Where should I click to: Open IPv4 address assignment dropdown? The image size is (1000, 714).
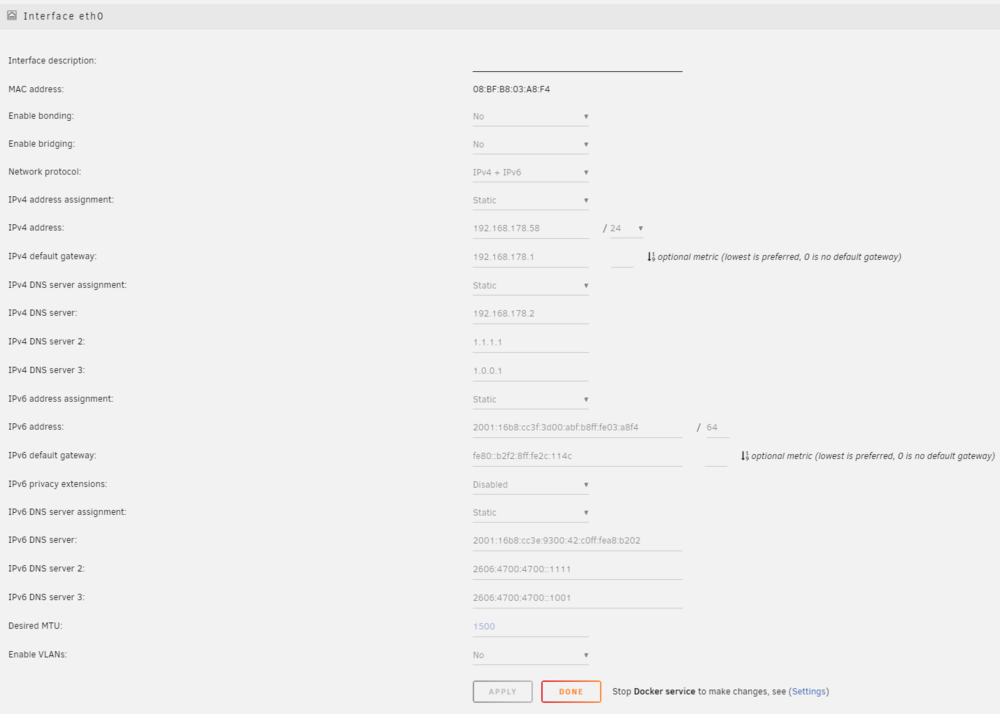click(531, 201)
